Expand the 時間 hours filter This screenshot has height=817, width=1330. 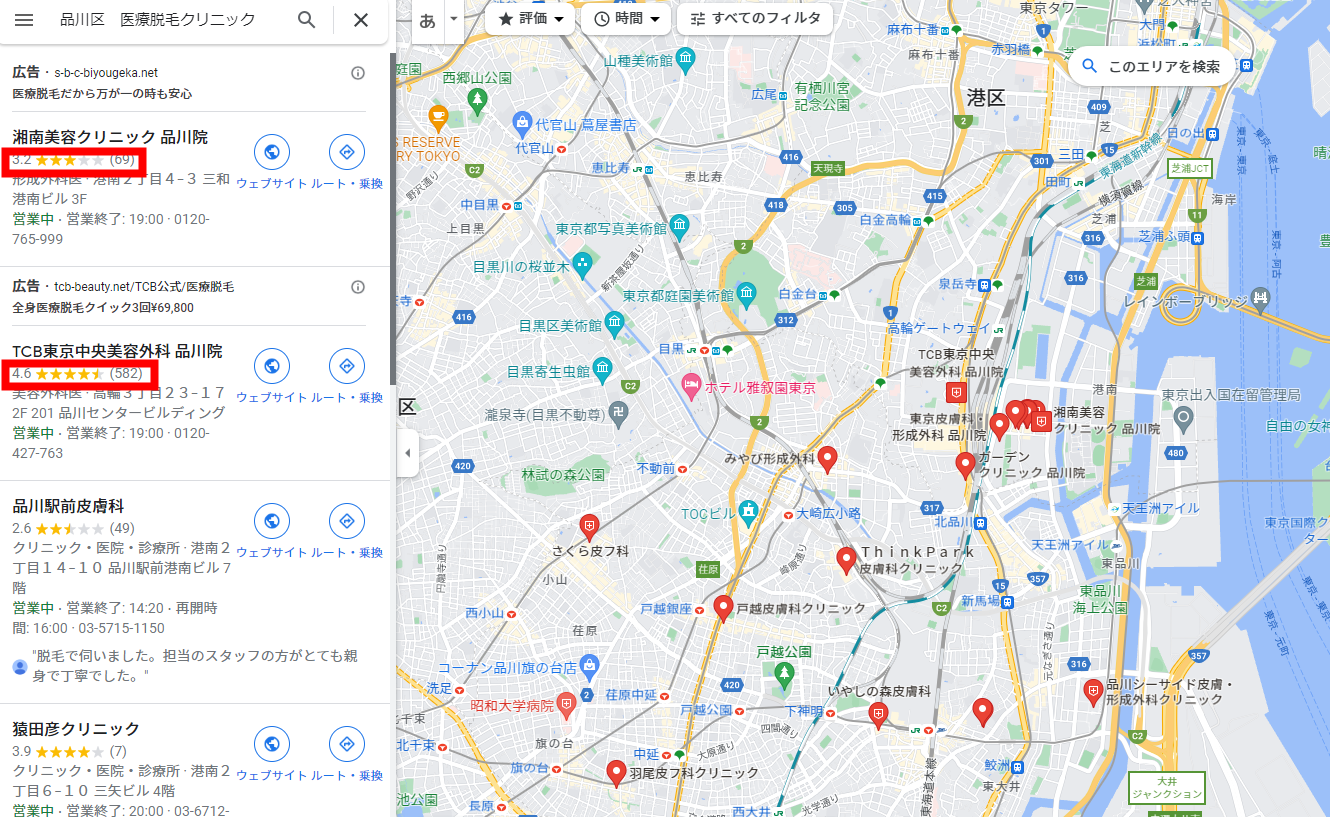(x=626, y=19)
